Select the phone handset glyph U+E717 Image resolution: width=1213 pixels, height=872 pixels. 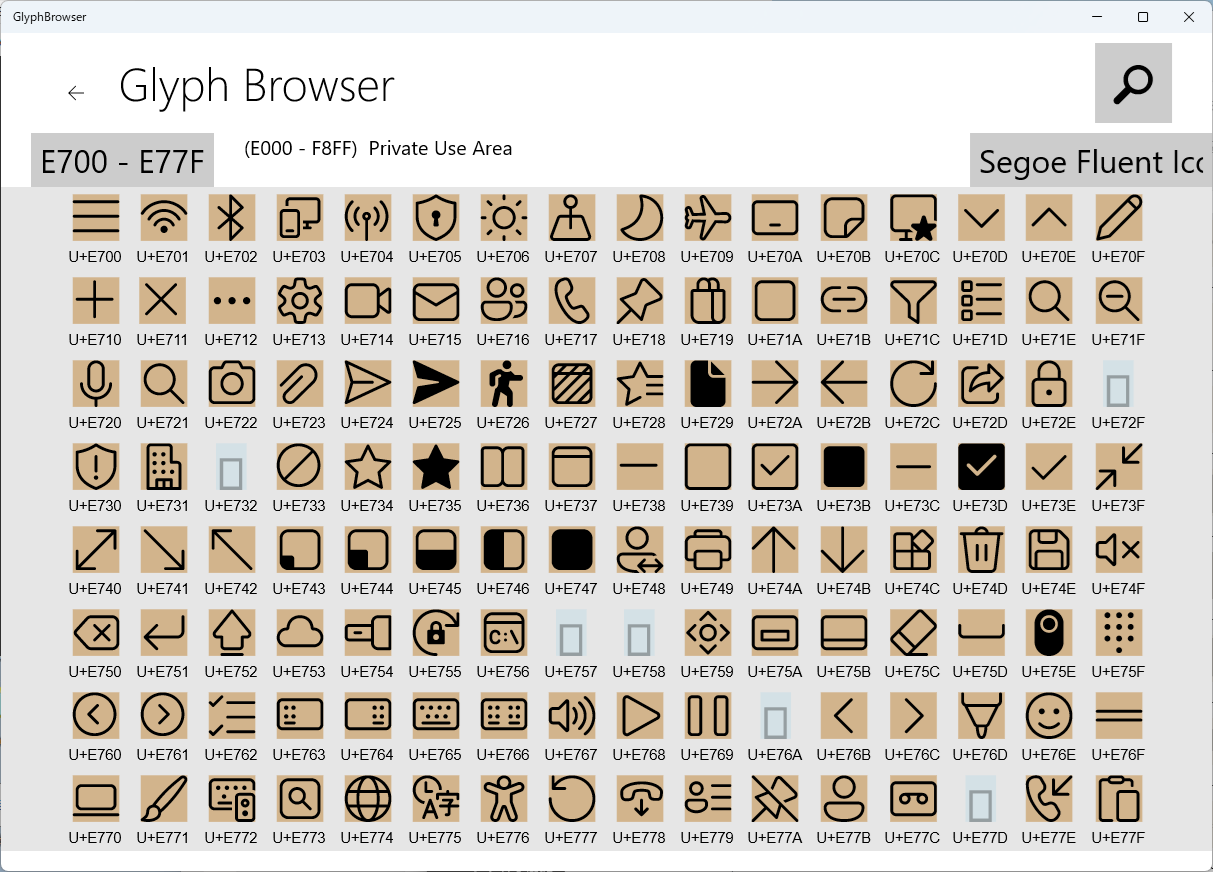pyautogui.click(x=572, y=301)
